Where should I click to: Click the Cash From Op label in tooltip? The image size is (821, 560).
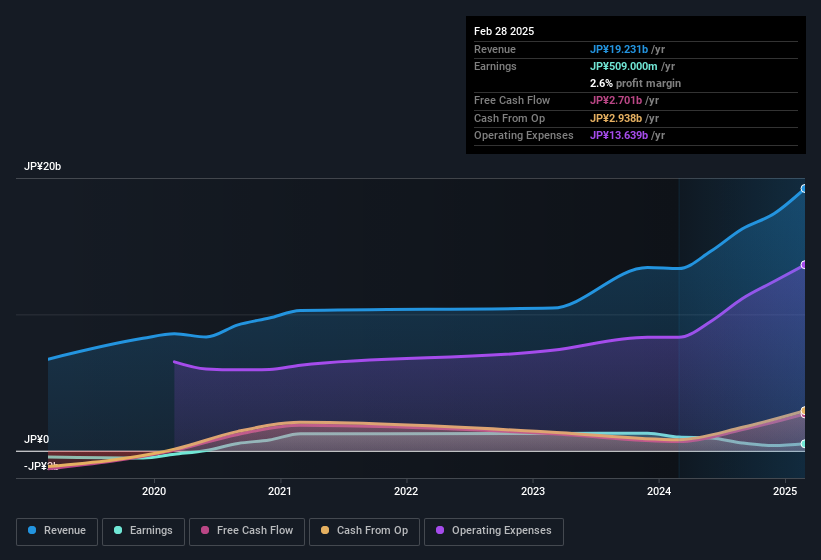point(509,118)
